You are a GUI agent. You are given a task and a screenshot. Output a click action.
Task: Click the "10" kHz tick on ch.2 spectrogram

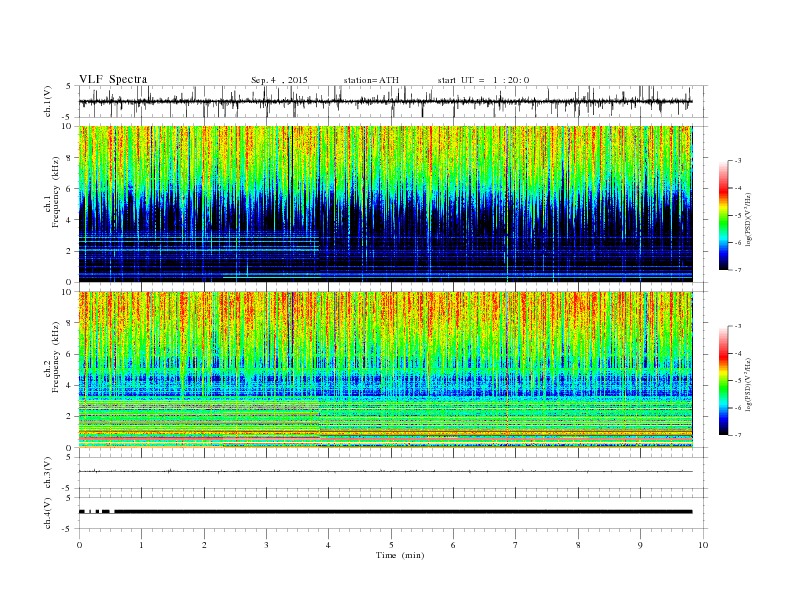point(68,292)
